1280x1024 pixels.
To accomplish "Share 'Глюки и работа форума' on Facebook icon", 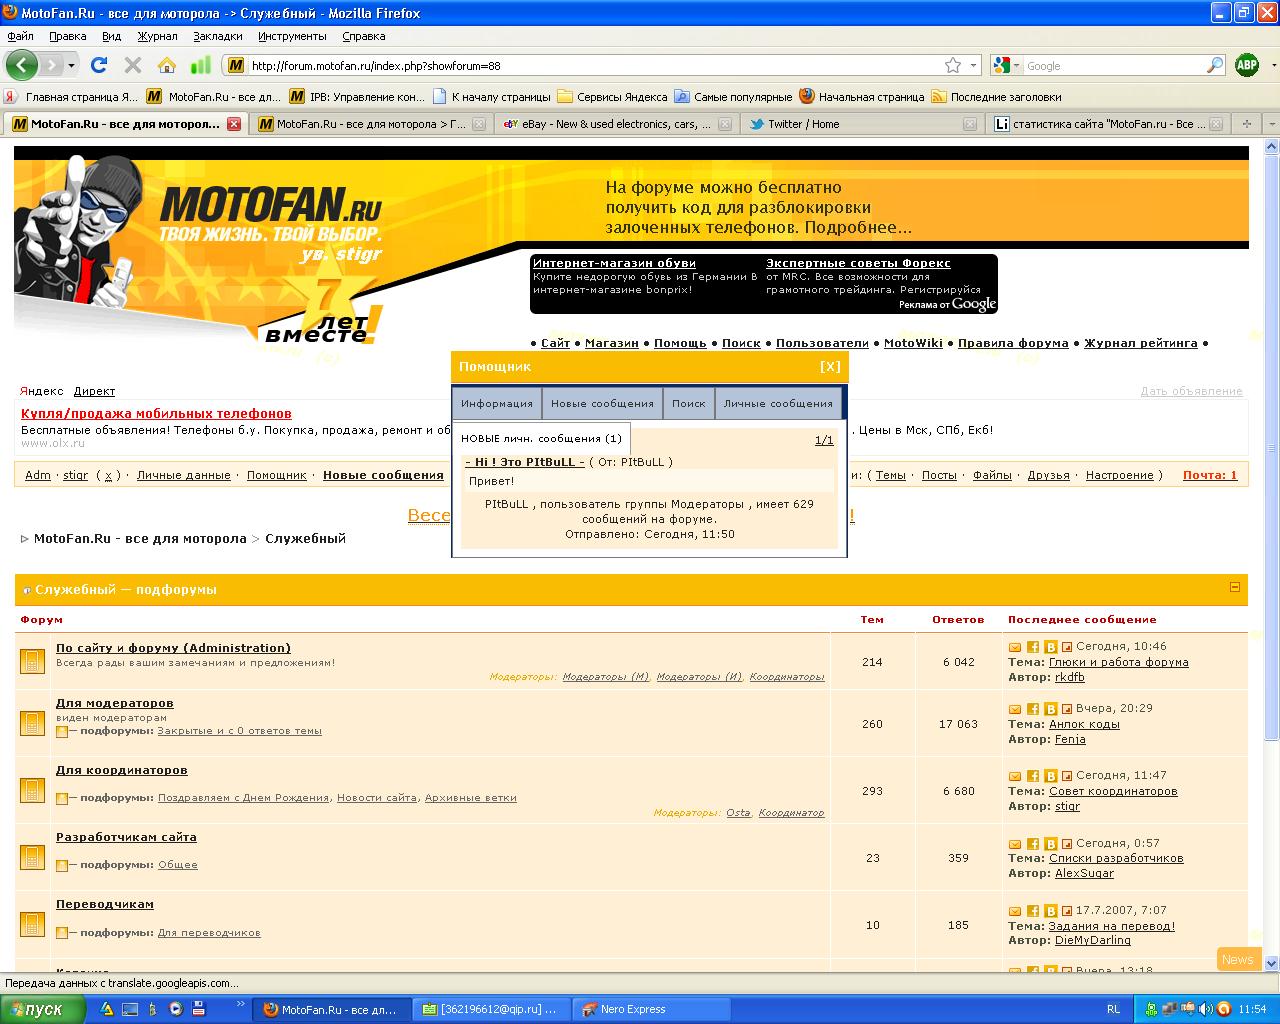I will (x=1033, y=647).
